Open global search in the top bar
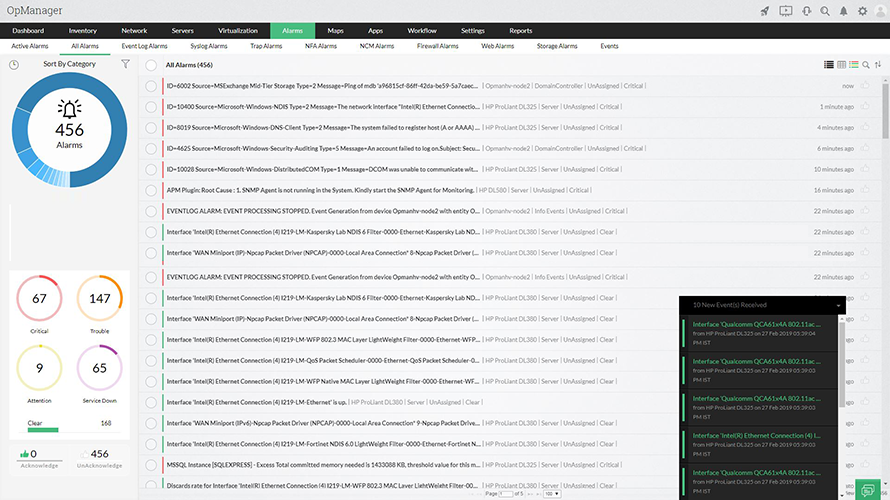The height and width of the screenshot is (500, 890). click(825, 11)
